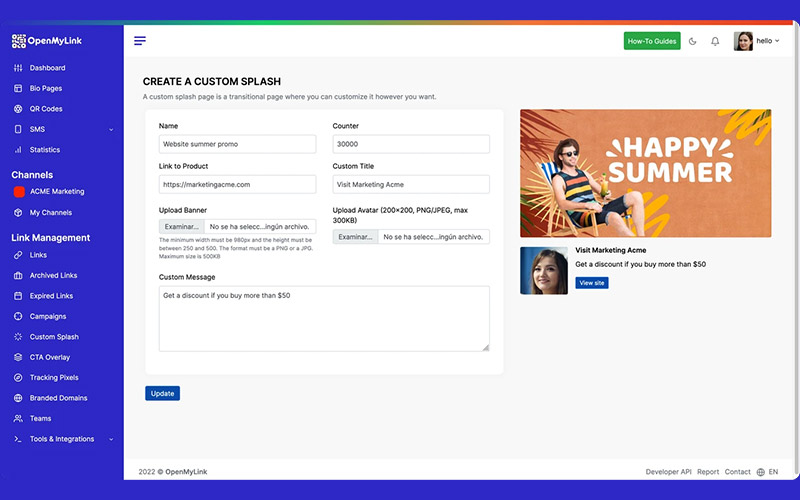800x500 pixels.
Task: Expand Tools & Integrations chevron
Action: (x=111, y=439)
